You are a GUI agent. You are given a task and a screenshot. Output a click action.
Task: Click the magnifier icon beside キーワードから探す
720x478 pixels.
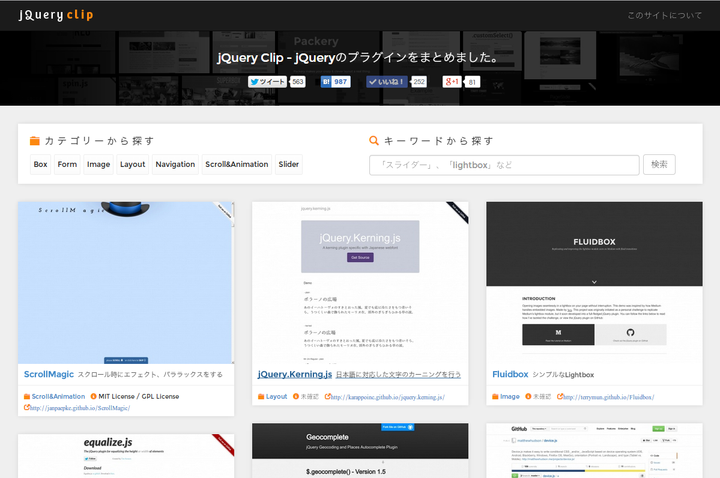coord(374,141)
